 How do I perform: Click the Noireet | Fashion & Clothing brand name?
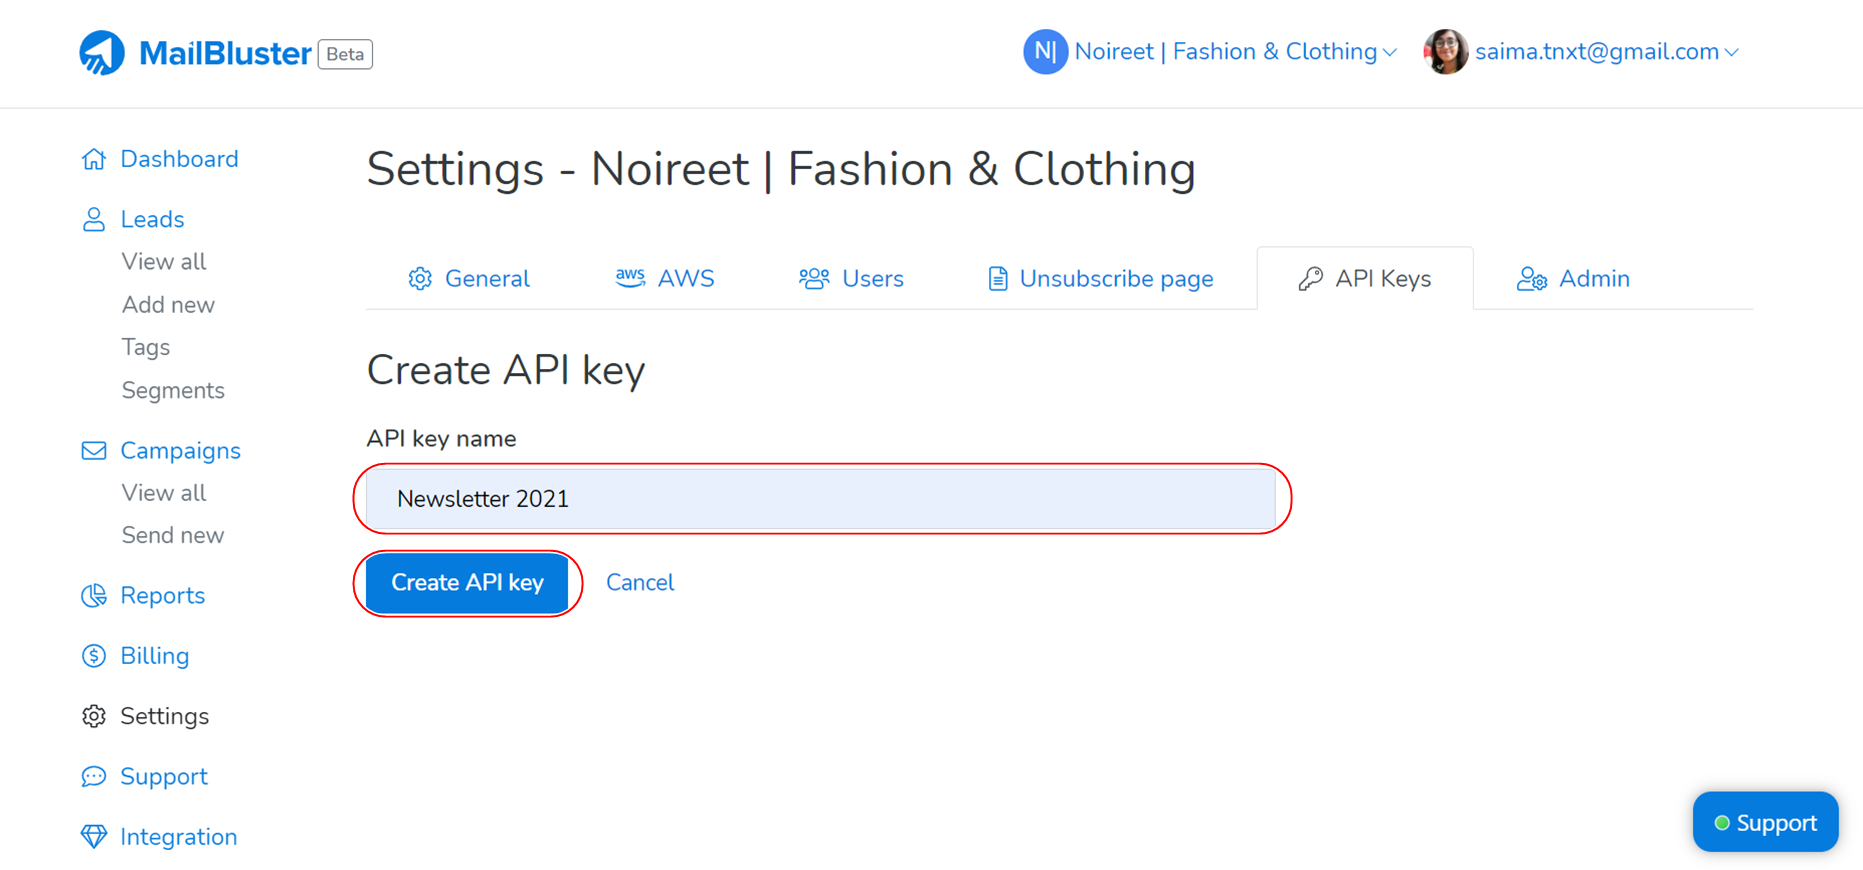pyautogui.click(x=1226, y=52)
